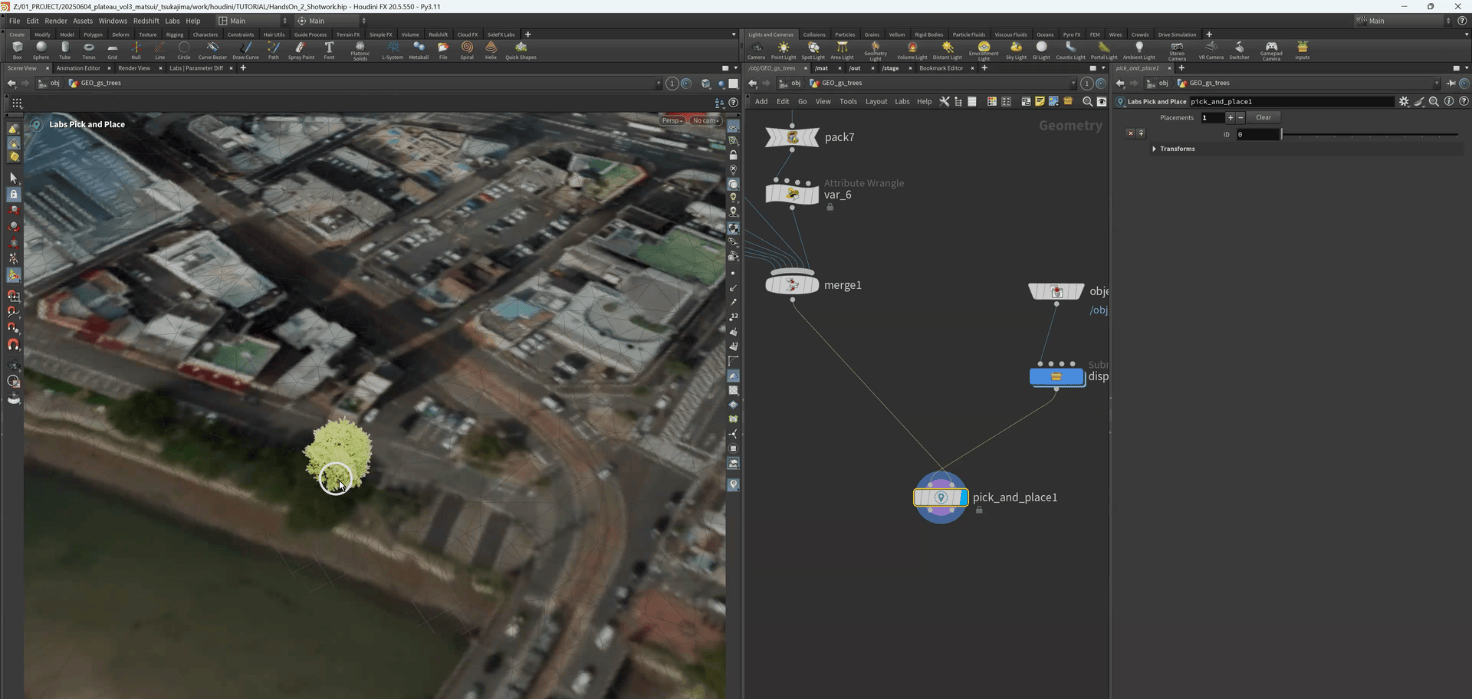Click the Spray Paint shelf tool

pos(301,49)
